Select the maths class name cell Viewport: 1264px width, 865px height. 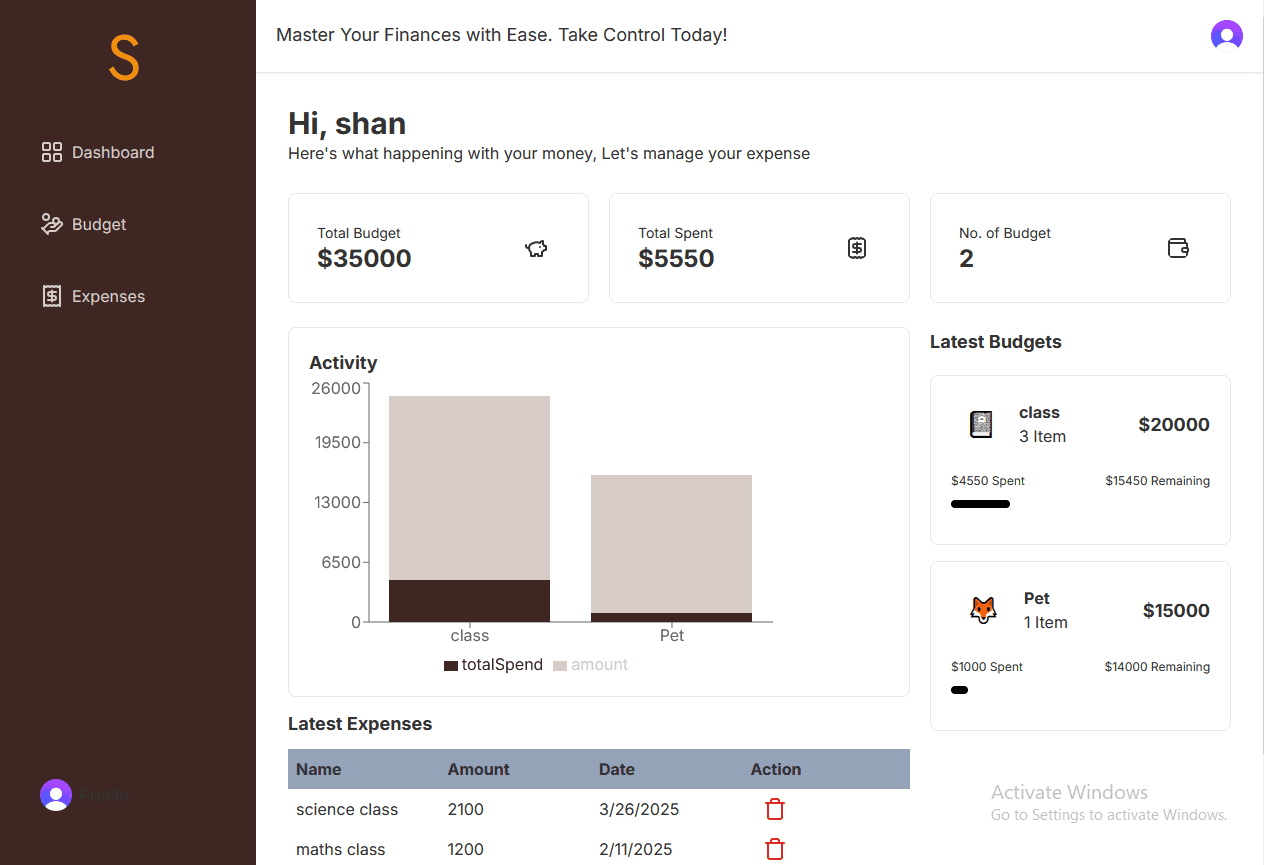pyautogui.click(x=340, y=849)
